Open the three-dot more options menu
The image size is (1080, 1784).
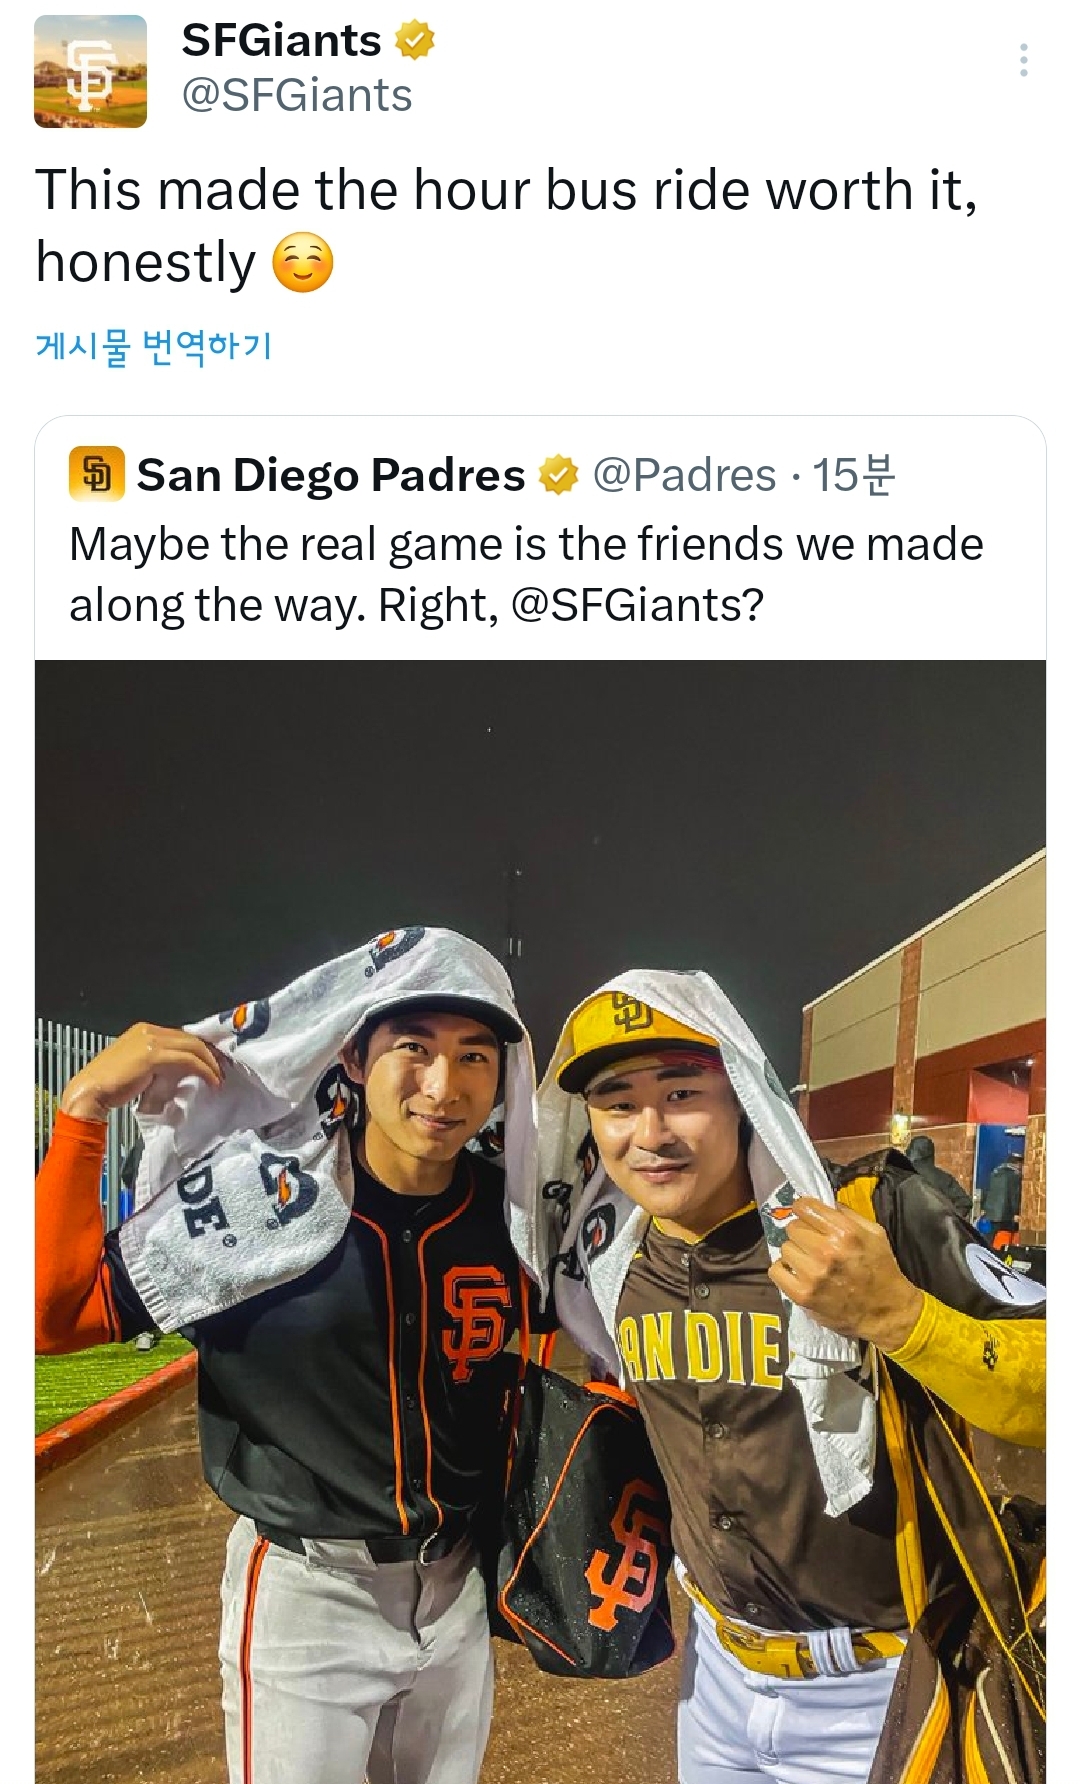pyautogui.click(x=1023, y=60)
